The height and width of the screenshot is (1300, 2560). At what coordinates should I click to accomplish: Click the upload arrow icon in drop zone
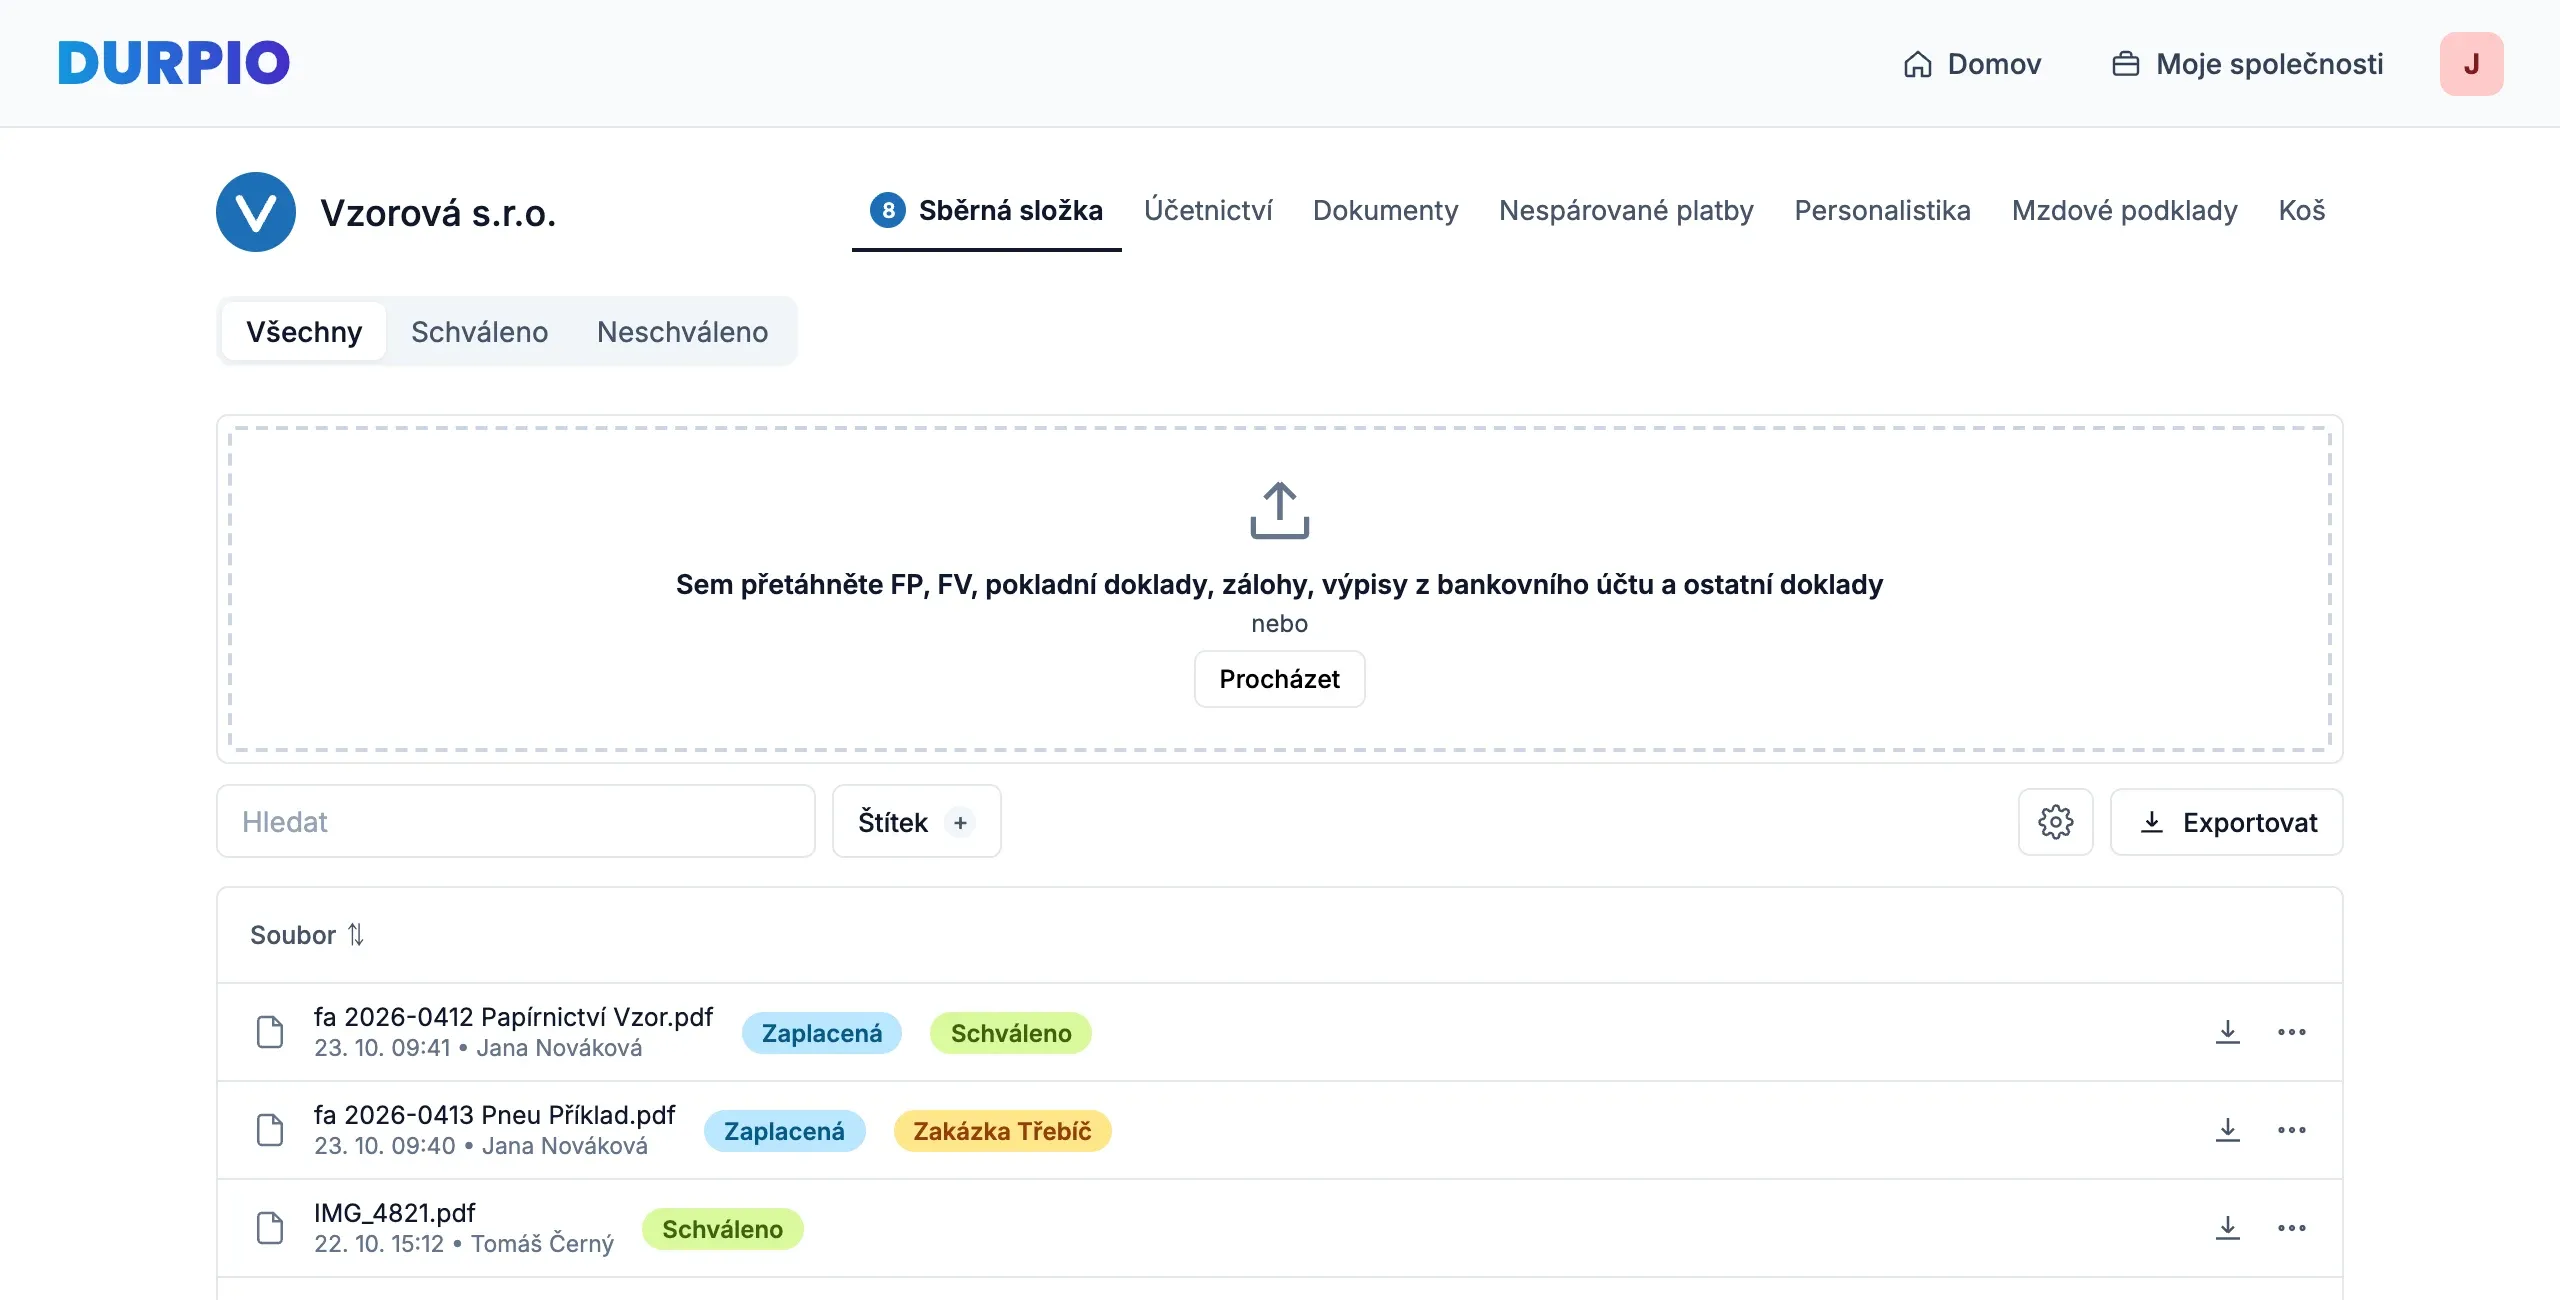point(1279,510)
